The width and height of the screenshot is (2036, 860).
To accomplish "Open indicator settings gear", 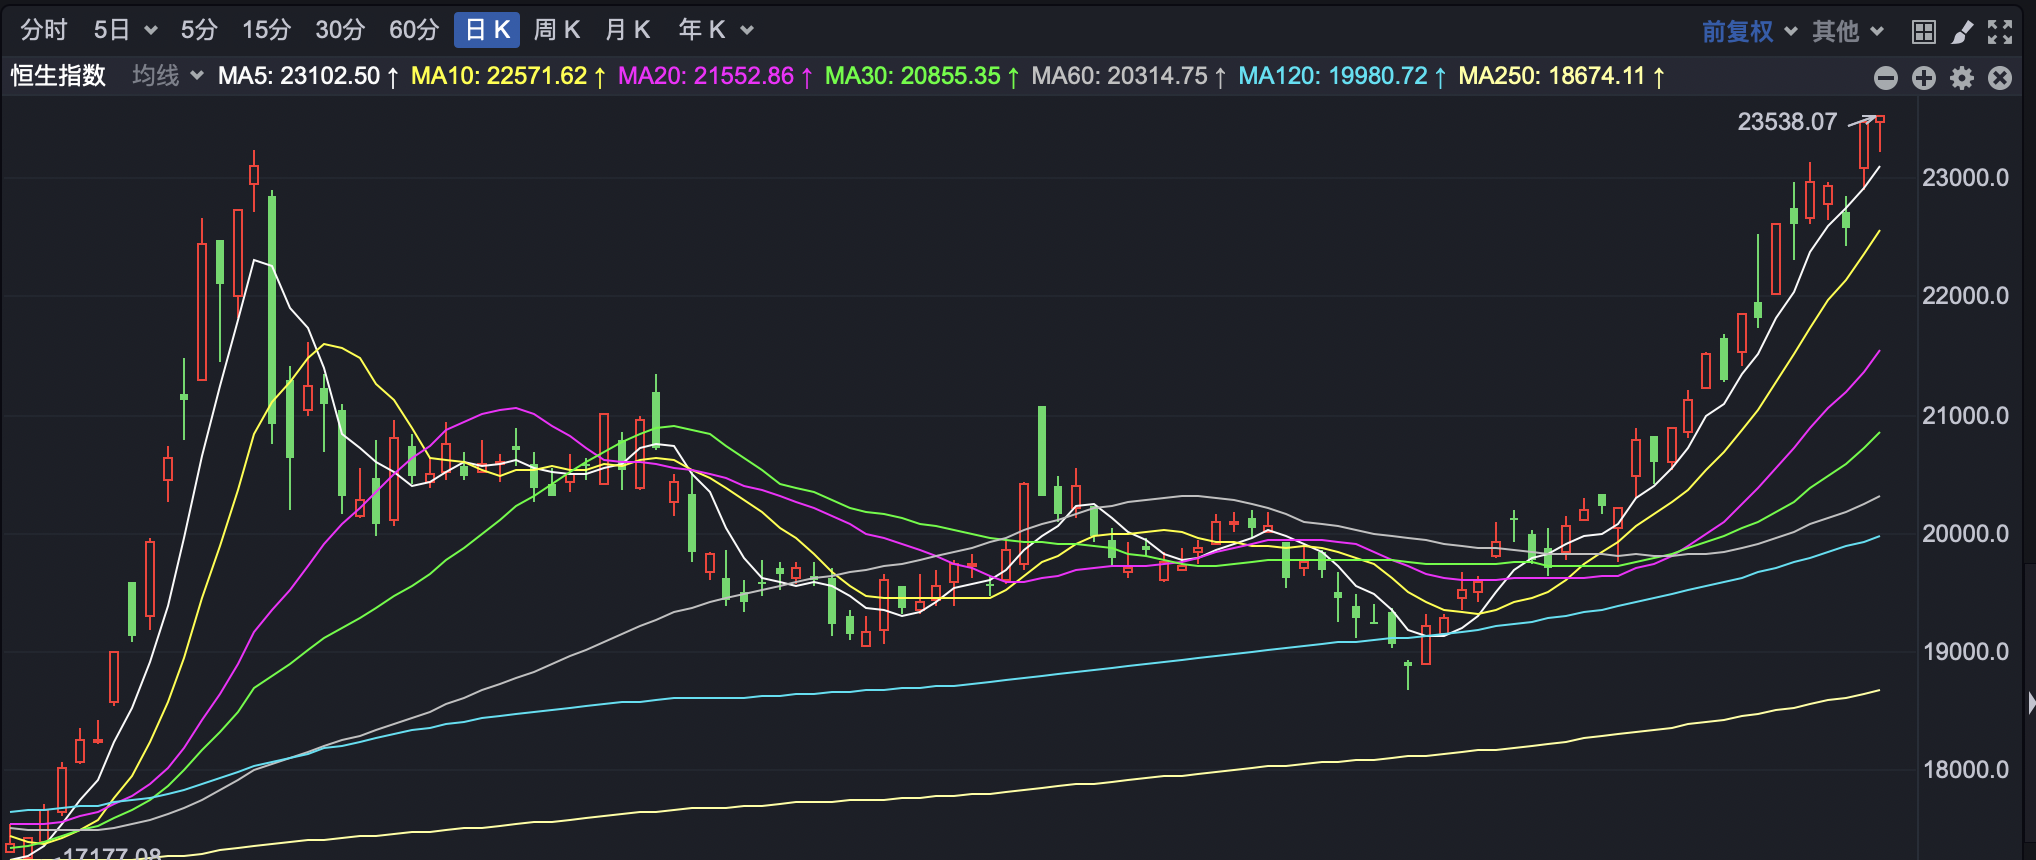I will click(x=1962, y=78).
